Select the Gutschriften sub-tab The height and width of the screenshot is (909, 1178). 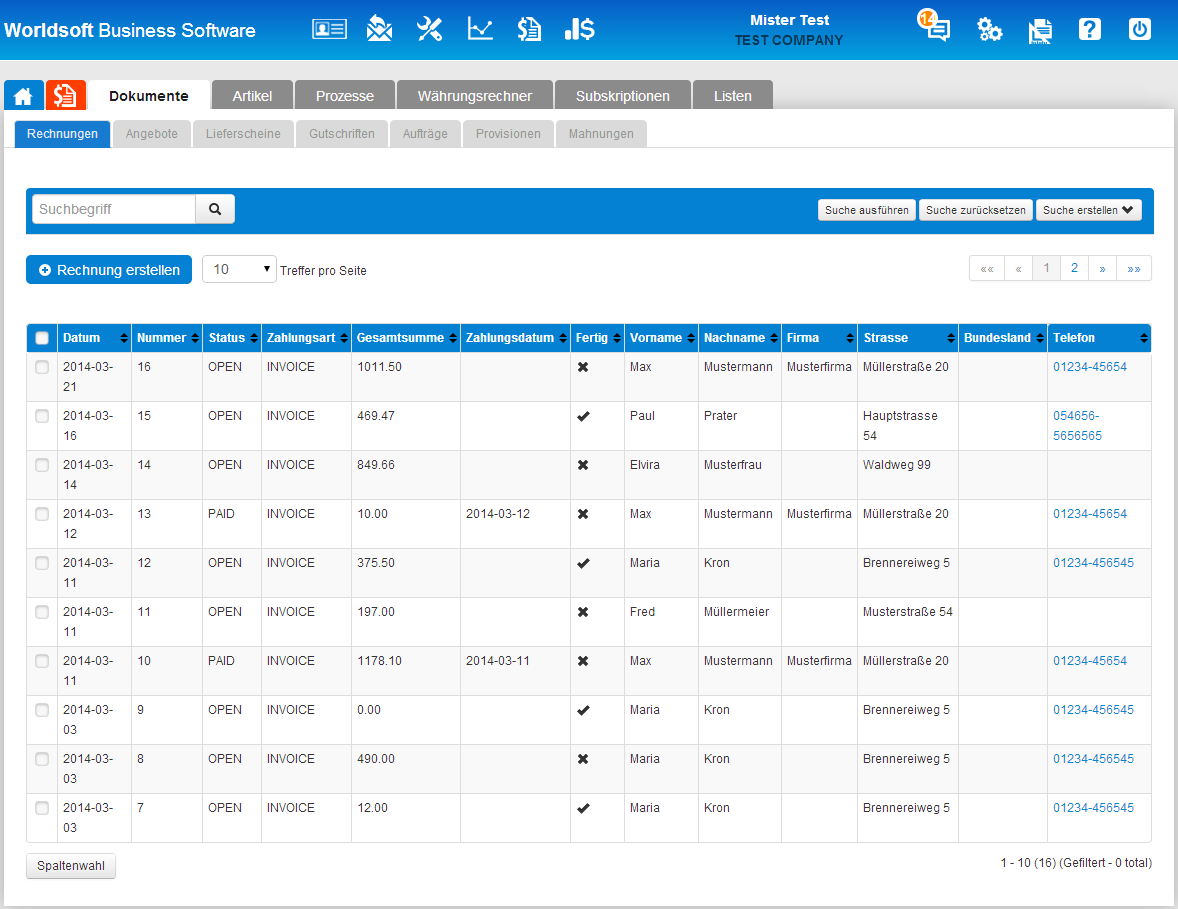coord(342,134)
